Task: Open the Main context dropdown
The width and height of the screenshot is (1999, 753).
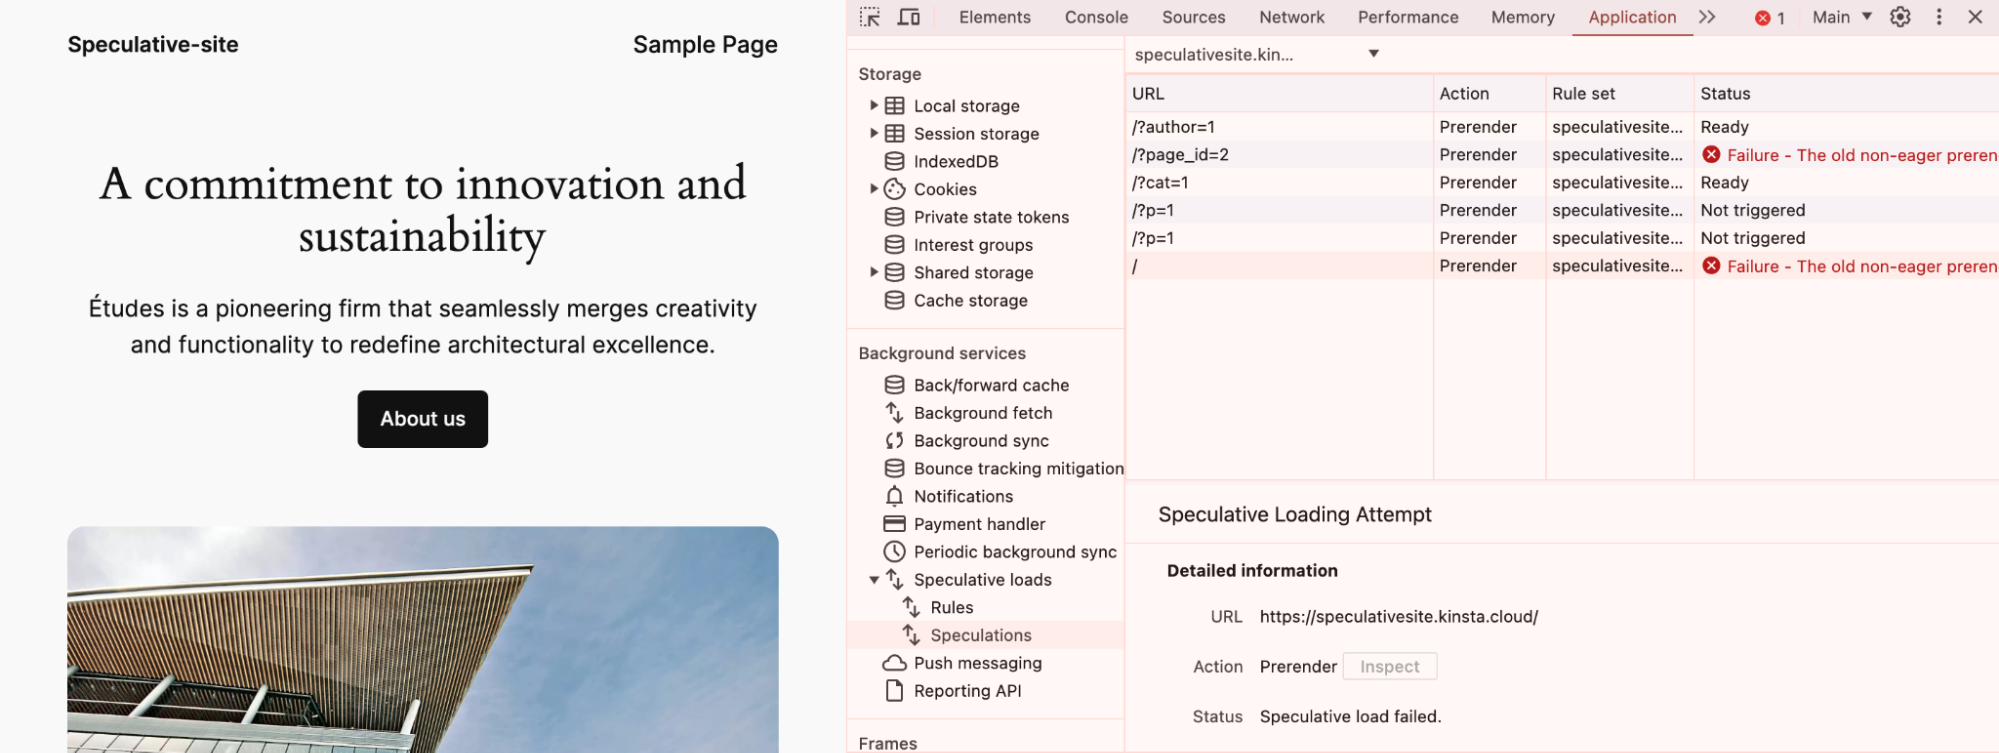Action: click(1842, 17)
